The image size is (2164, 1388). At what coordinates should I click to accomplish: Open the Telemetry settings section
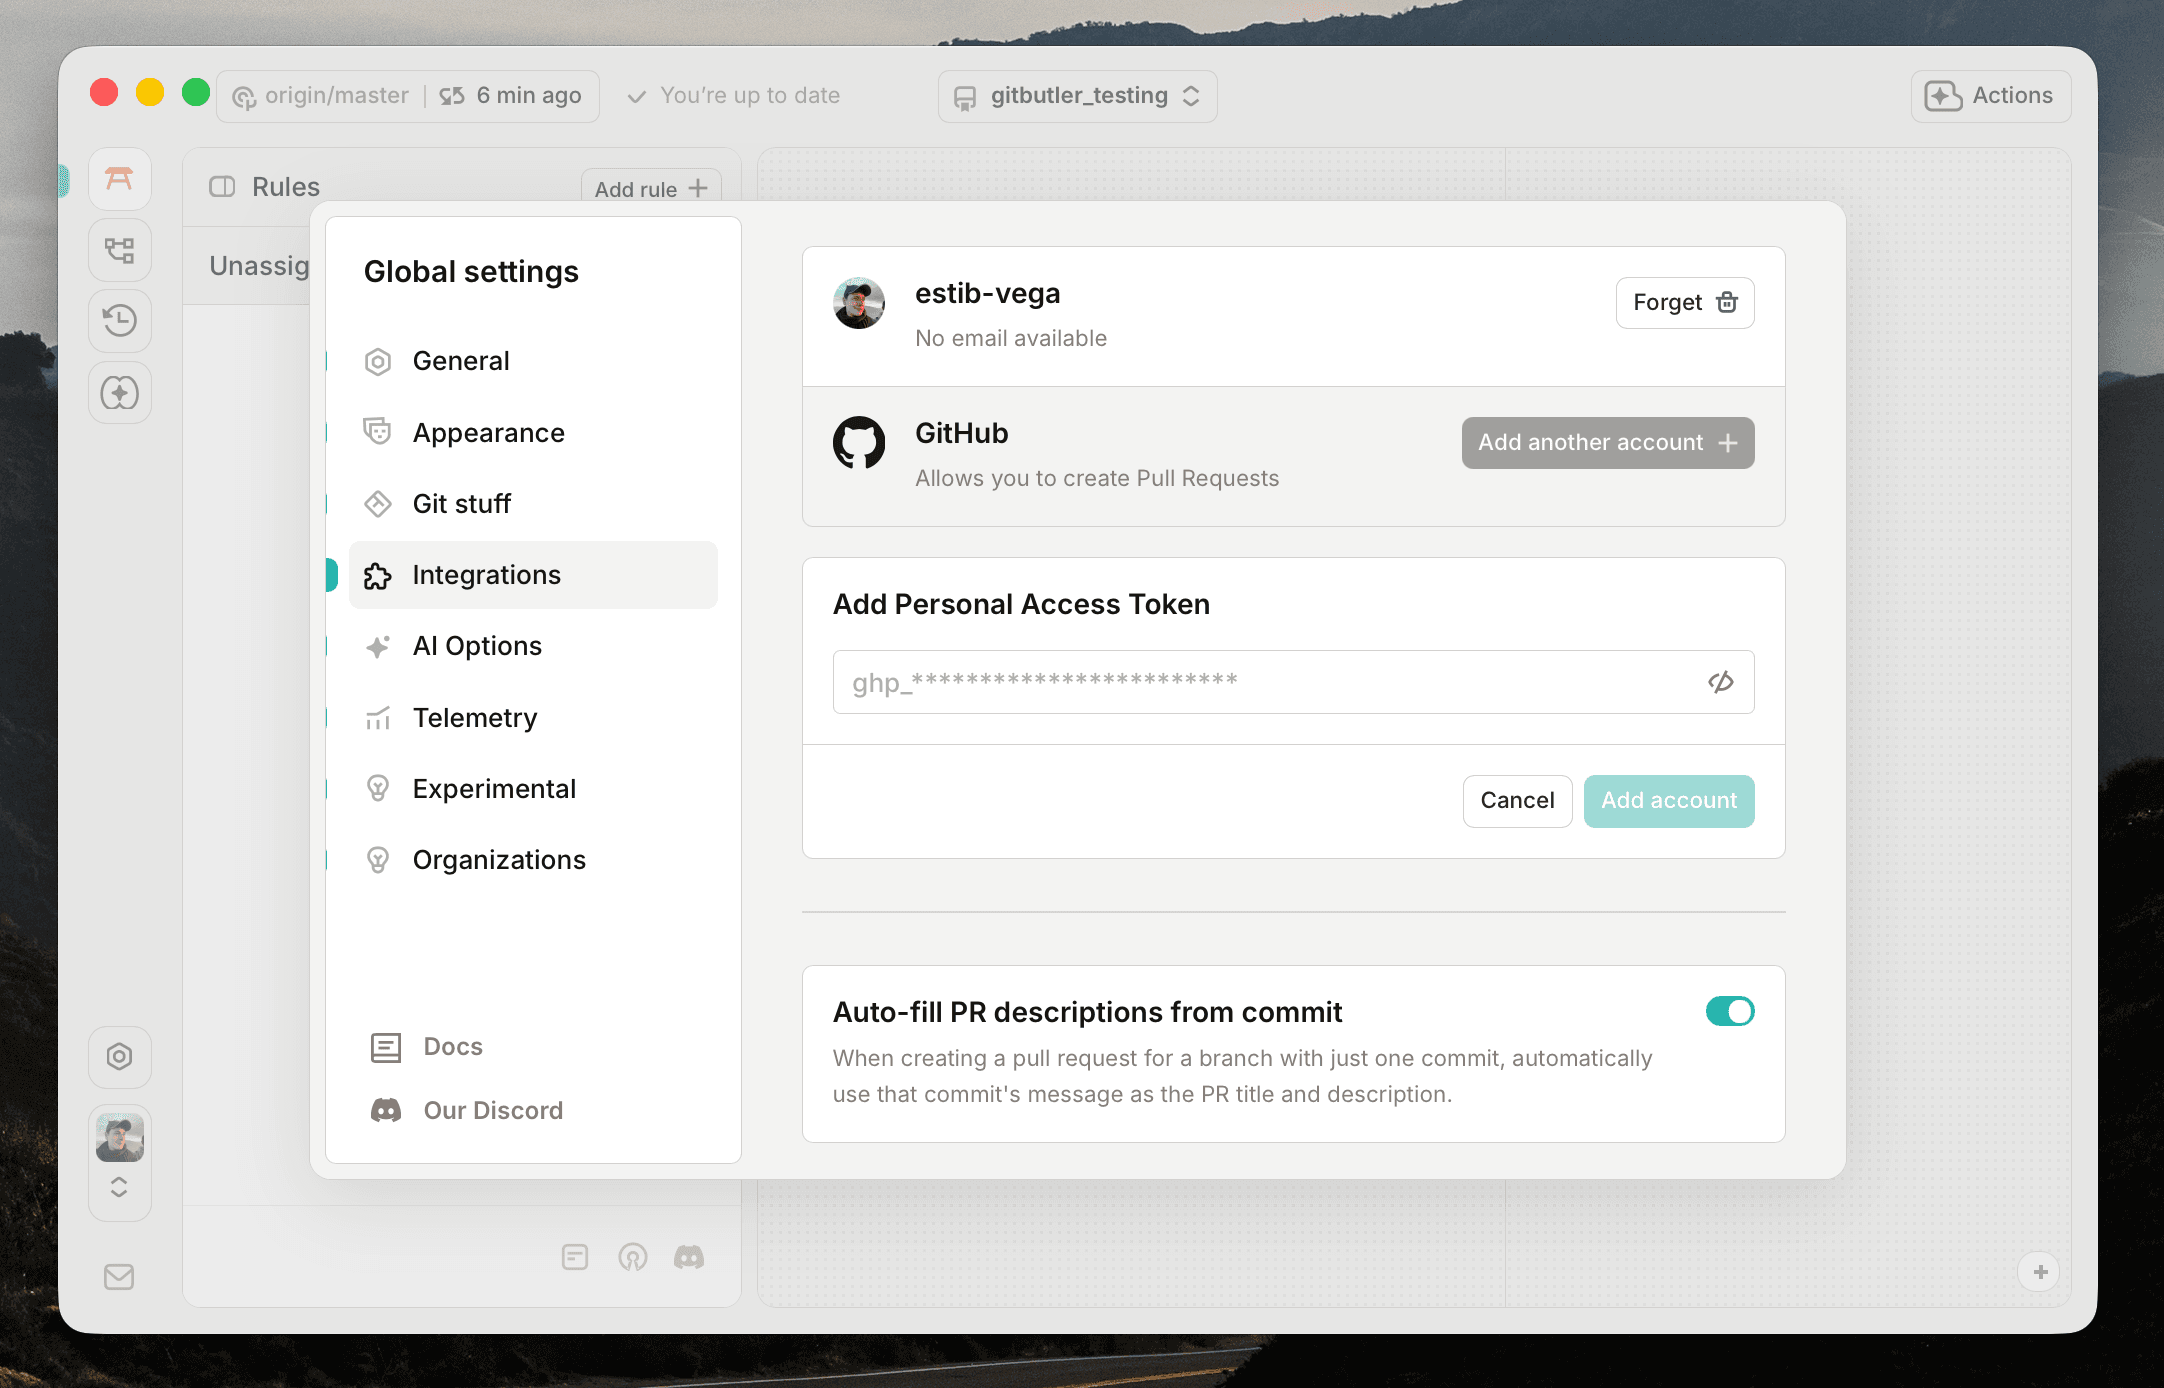pos(475,717)
